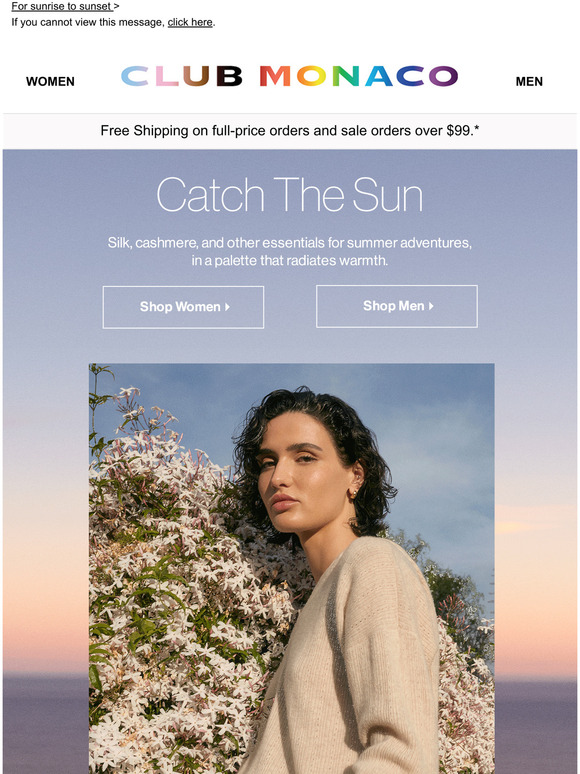Screen dimensions: 580x774
Task: Click the purple letter O in logo
Action: tap(443, 77)
